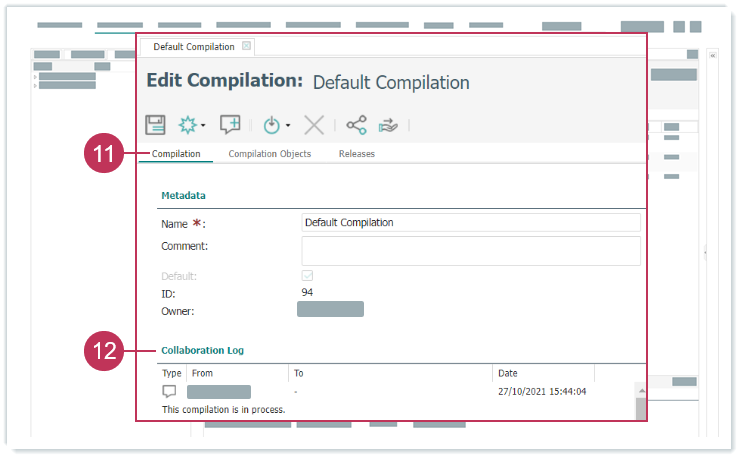Image resolution: width=741 pixels, height=459 pixels.
Task: Click into the Comment text box
Action: (470, 250)
